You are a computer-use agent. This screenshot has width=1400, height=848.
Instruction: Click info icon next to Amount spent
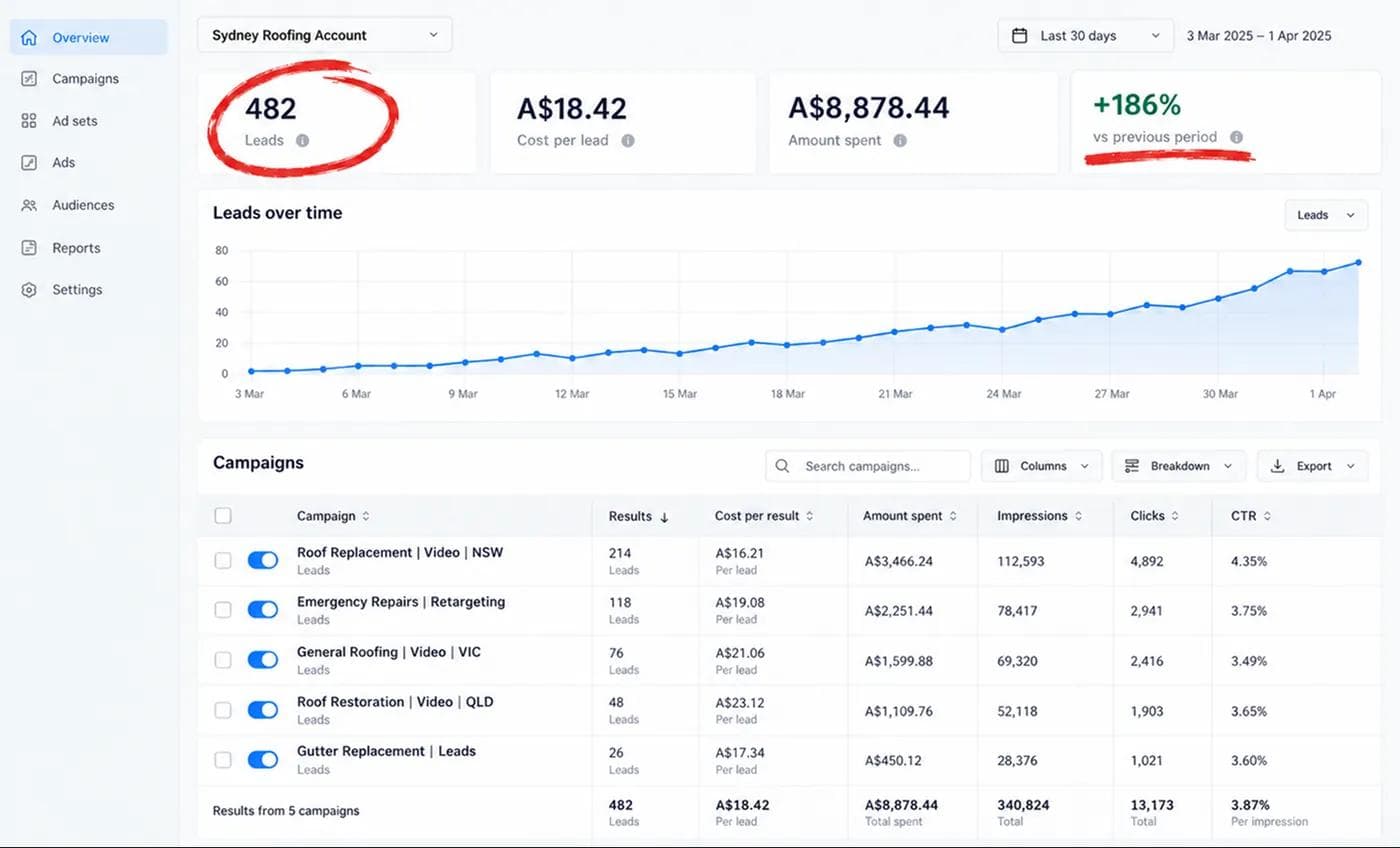click(x=900, y=141)
